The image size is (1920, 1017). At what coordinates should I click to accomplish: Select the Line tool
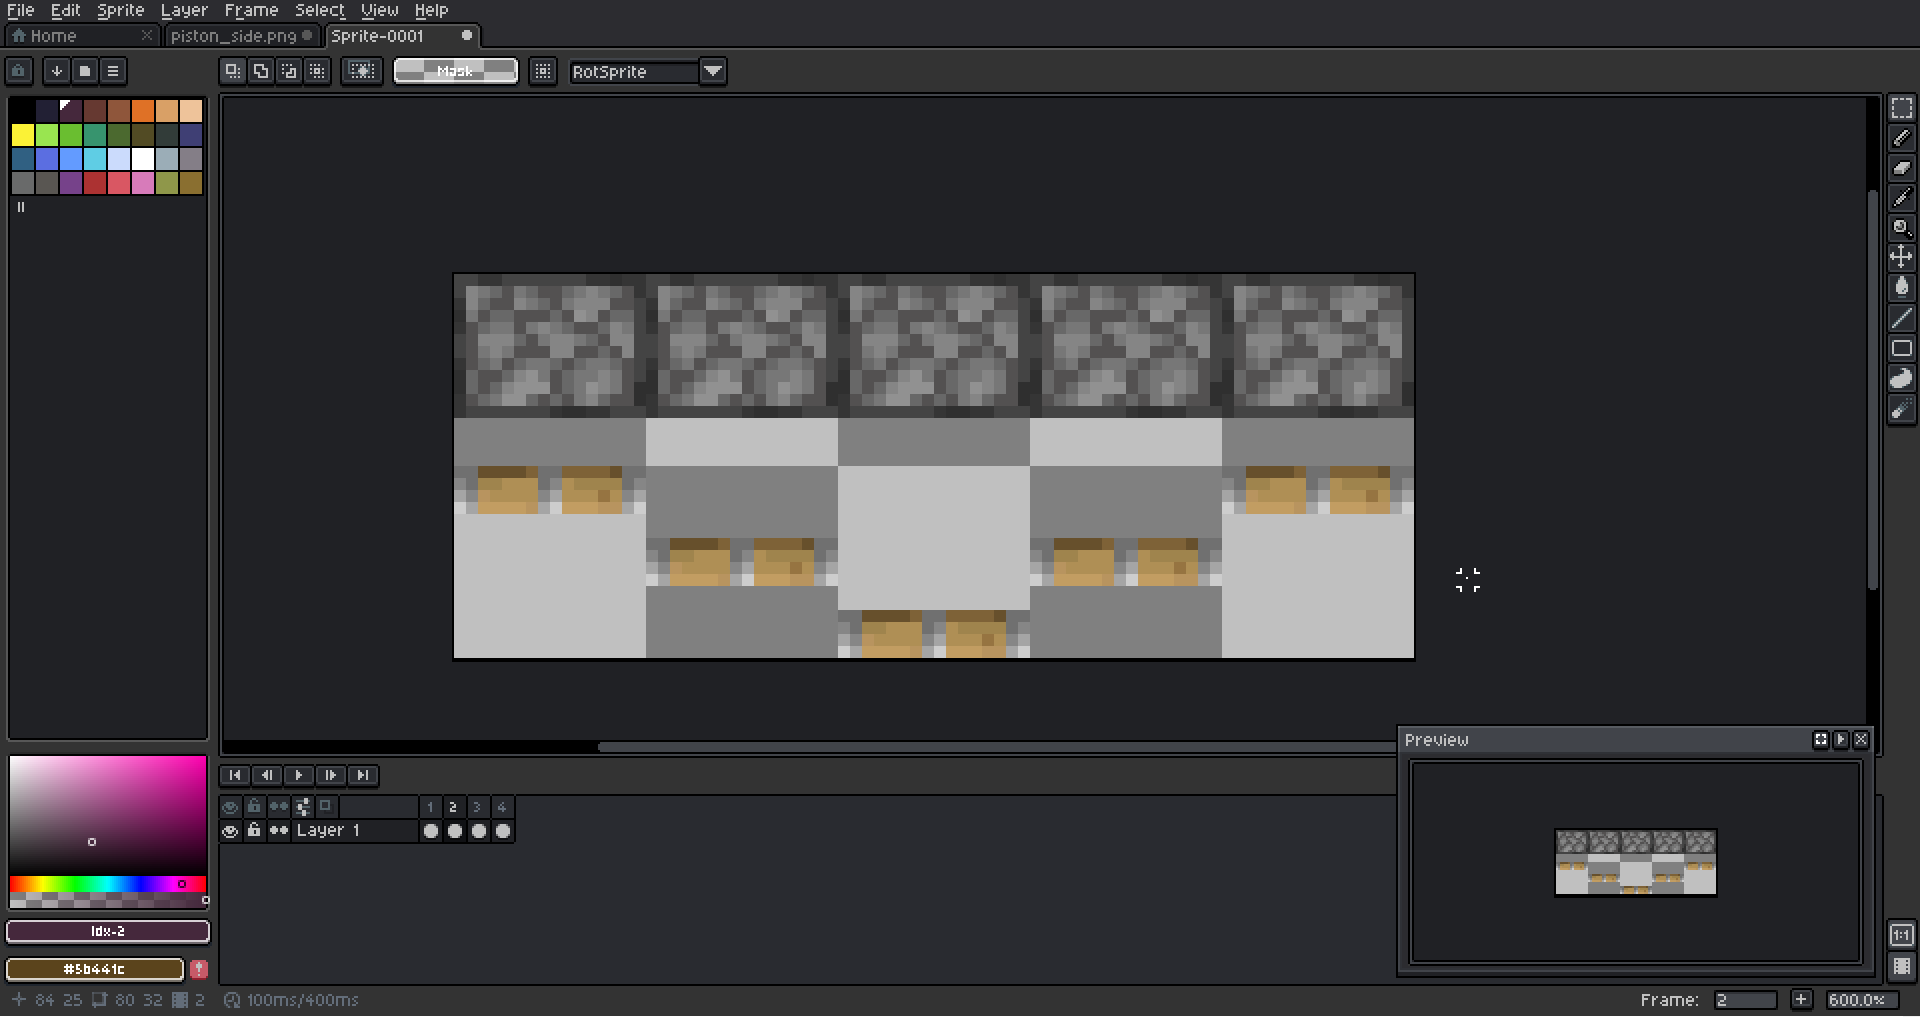tap(1901, 318)
